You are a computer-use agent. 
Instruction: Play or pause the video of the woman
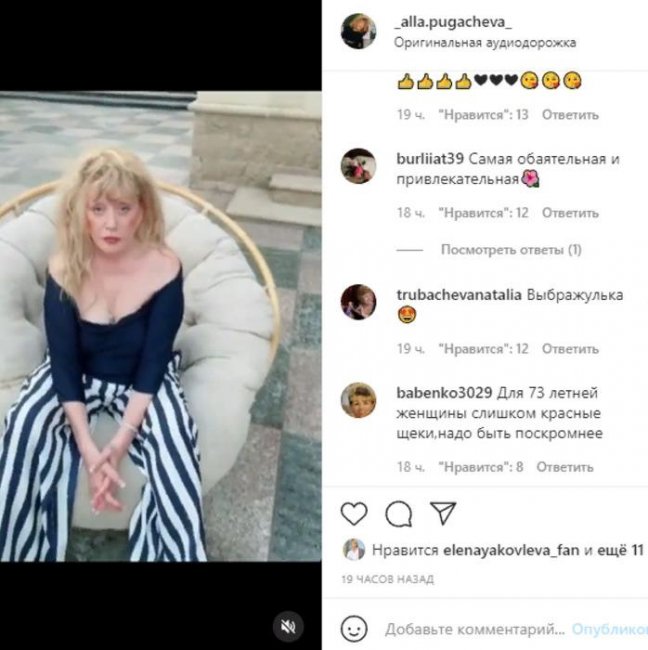[160, 326]
